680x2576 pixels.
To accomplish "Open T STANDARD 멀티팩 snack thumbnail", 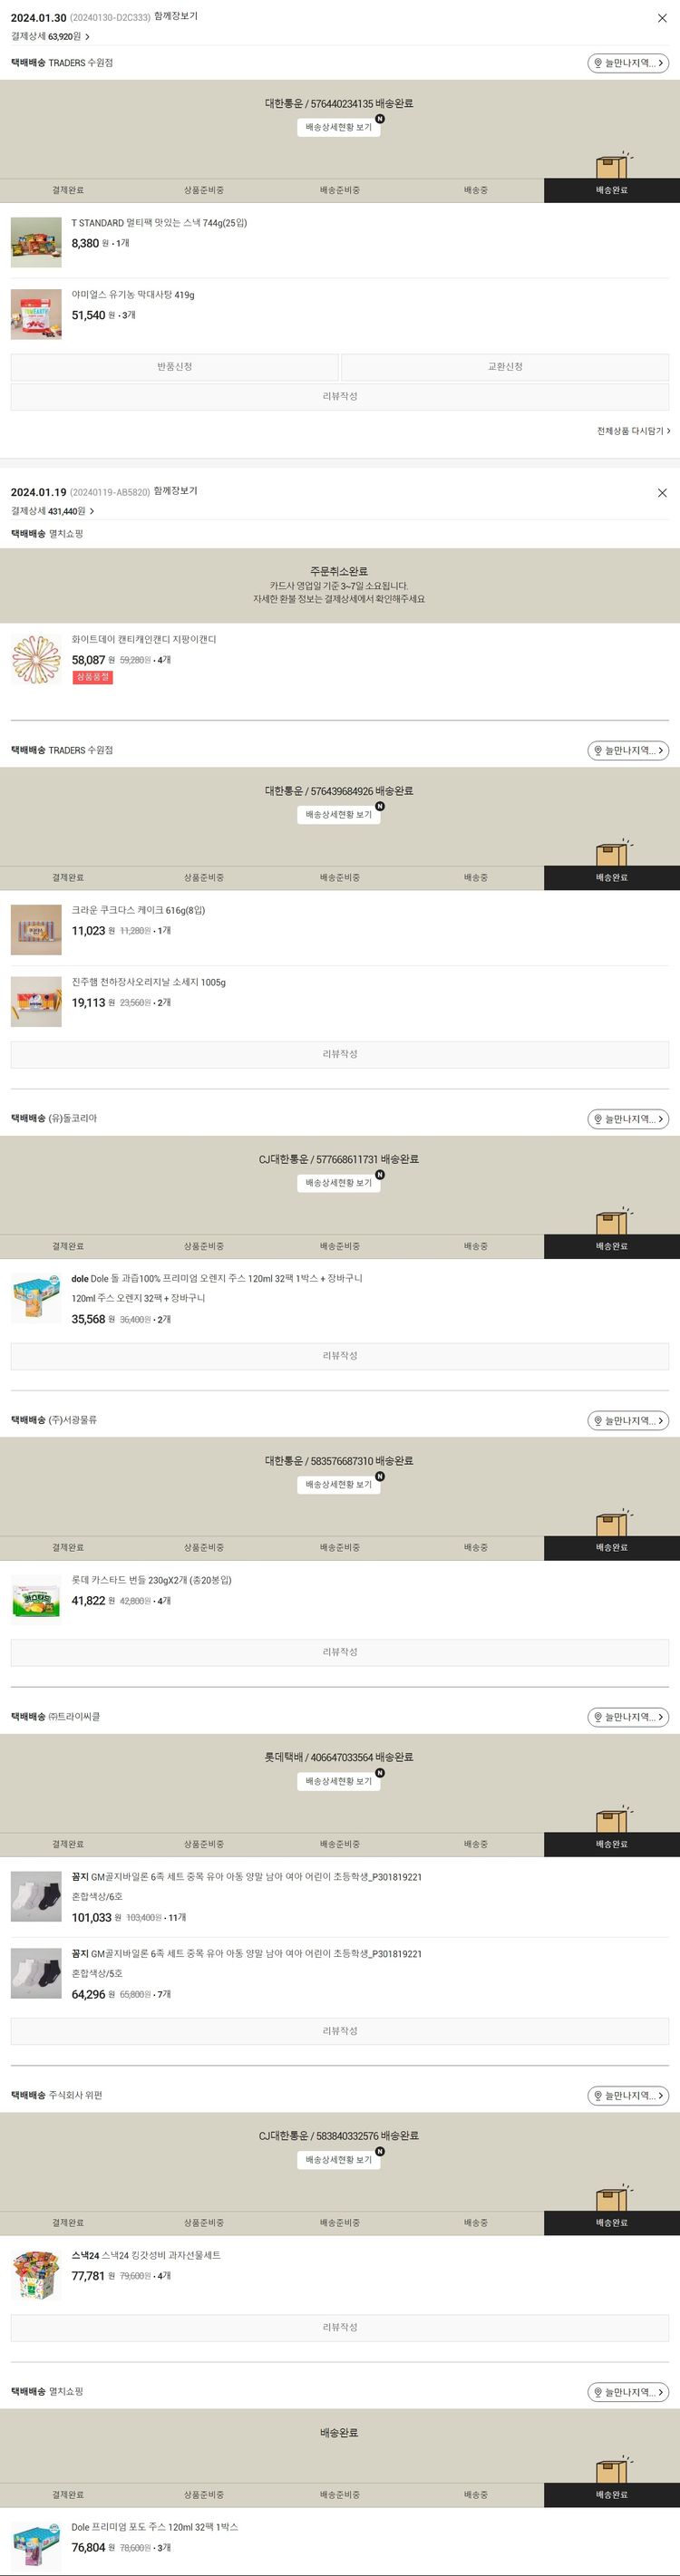I will pos(36,242).
